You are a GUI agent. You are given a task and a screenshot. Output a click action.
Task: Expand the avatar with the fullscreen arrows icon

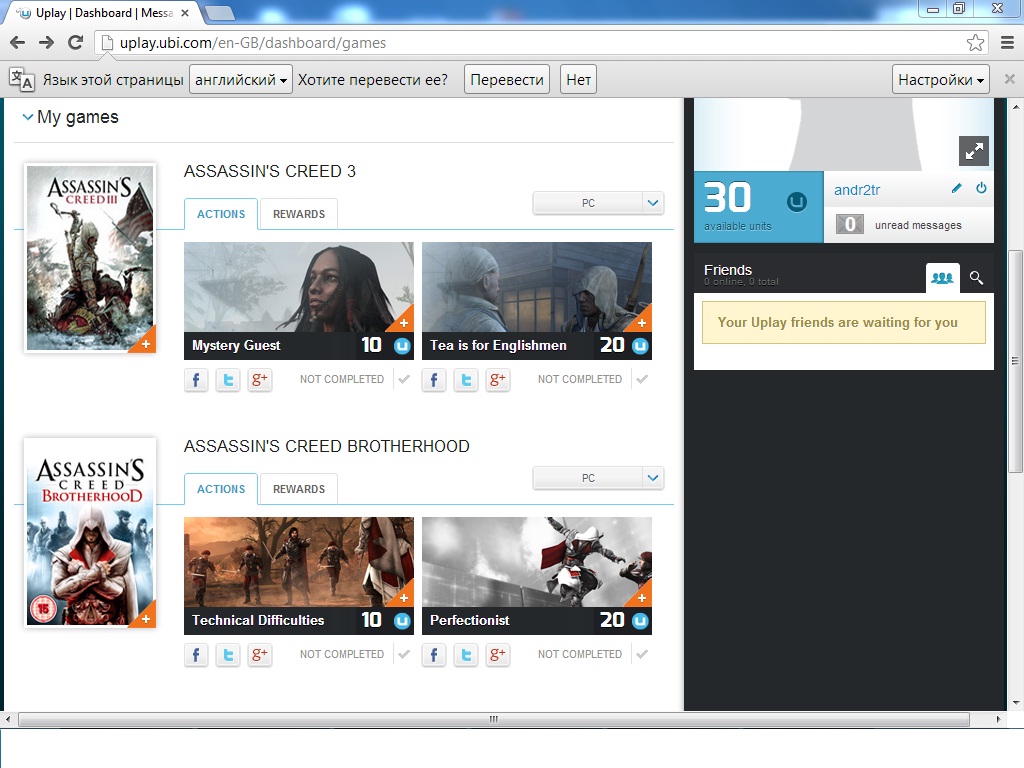tap(974, 152)
